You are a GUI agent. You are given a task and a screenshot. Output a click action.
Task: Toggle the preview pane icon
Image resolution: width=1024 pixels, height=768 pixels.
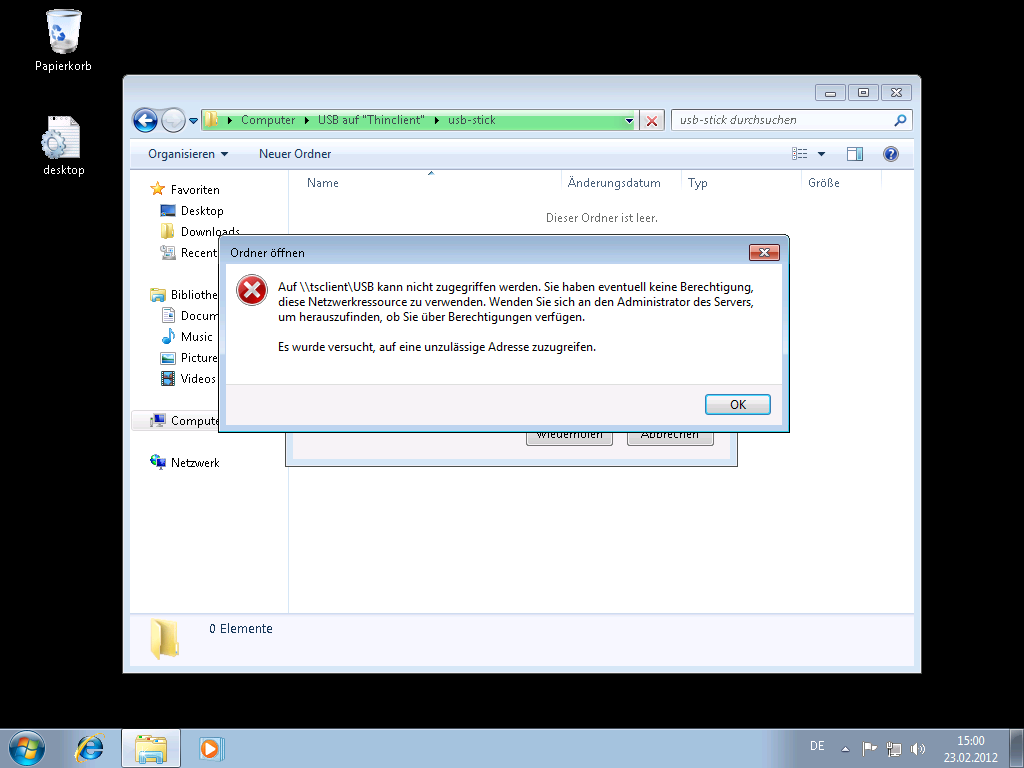tap(854, 154)
